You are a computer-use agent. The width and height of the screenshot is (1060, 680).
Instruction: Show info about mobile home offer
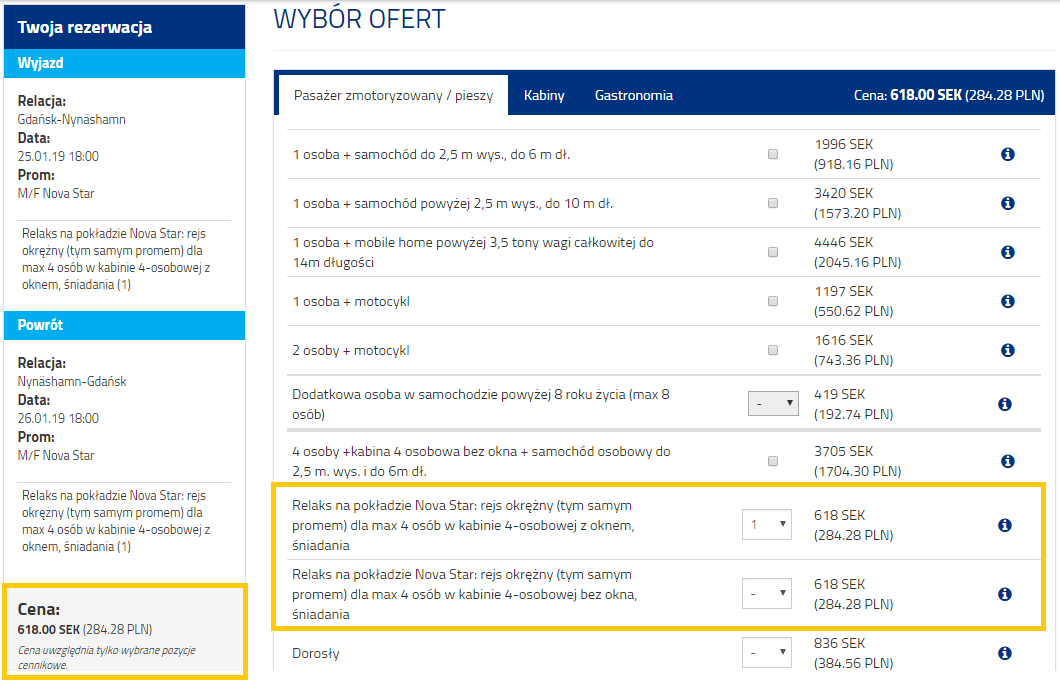pyautogui.click(x=1007, y=252)
